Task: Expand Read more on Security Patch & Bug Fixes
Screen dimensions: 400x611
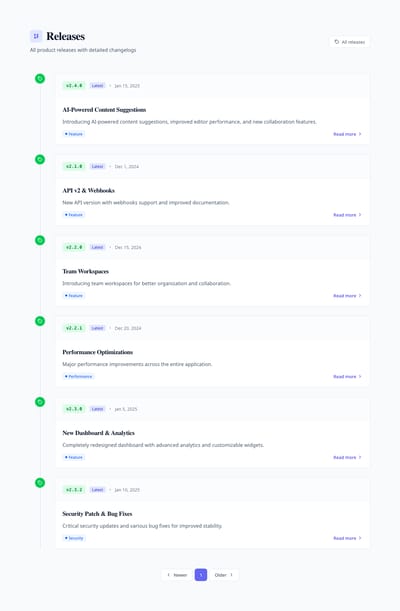Action: tap(347, 538)
